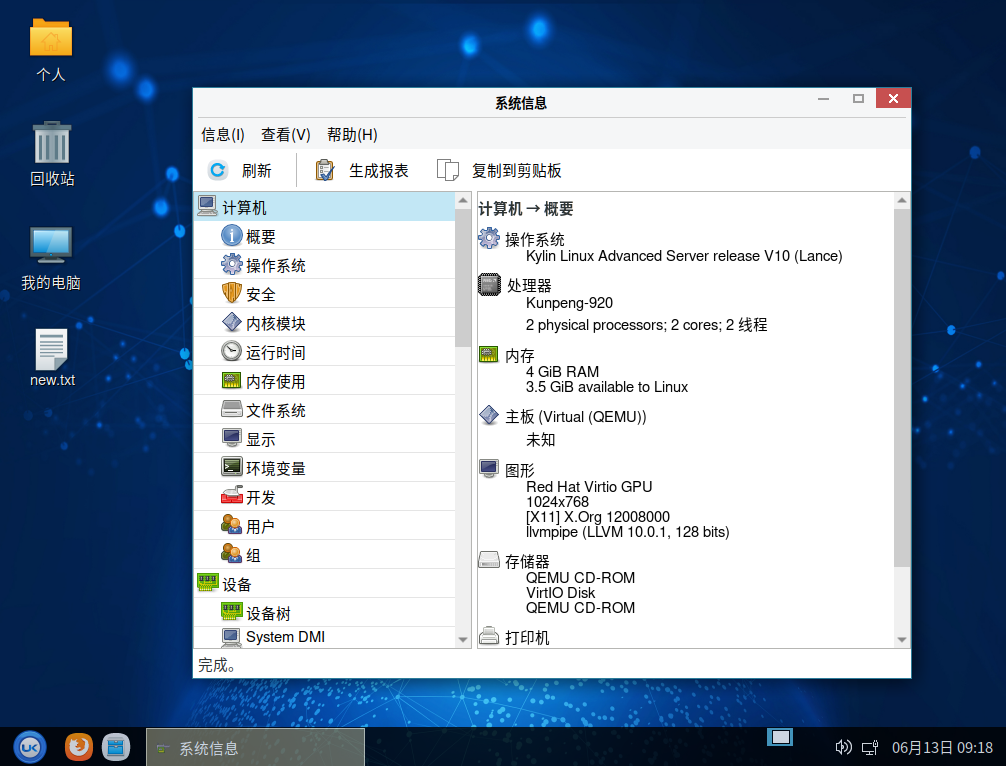Select new.txt file on desktop
Viewport: 1006px width, 766px height.
pyautogui.click(x=52, y=358)
